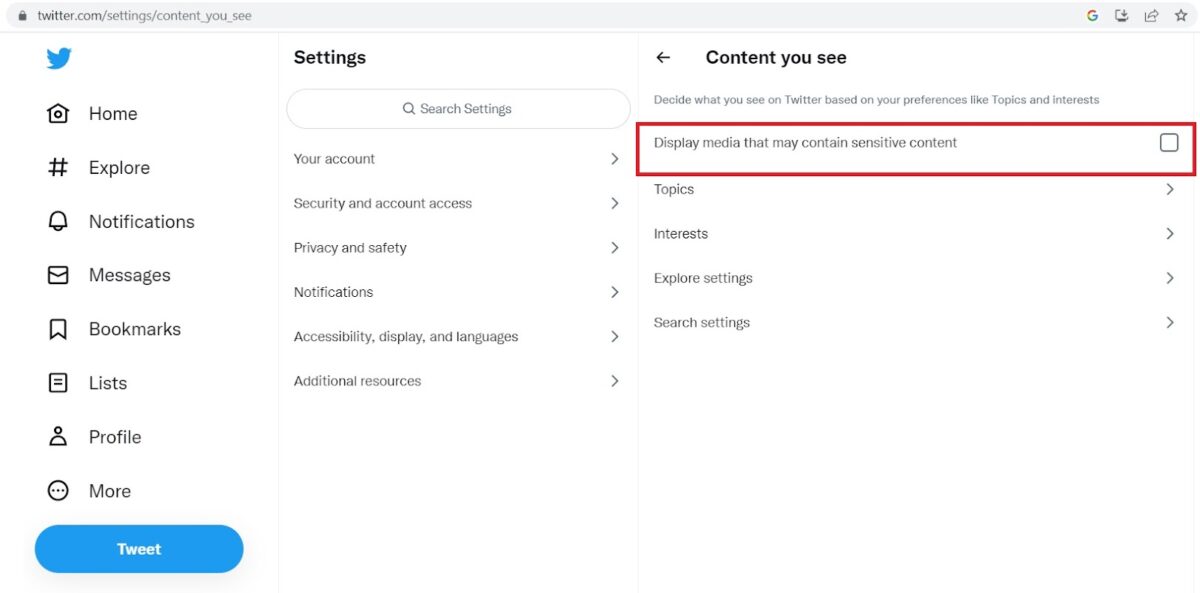Expand the Topics chevron

(1170, 189)
